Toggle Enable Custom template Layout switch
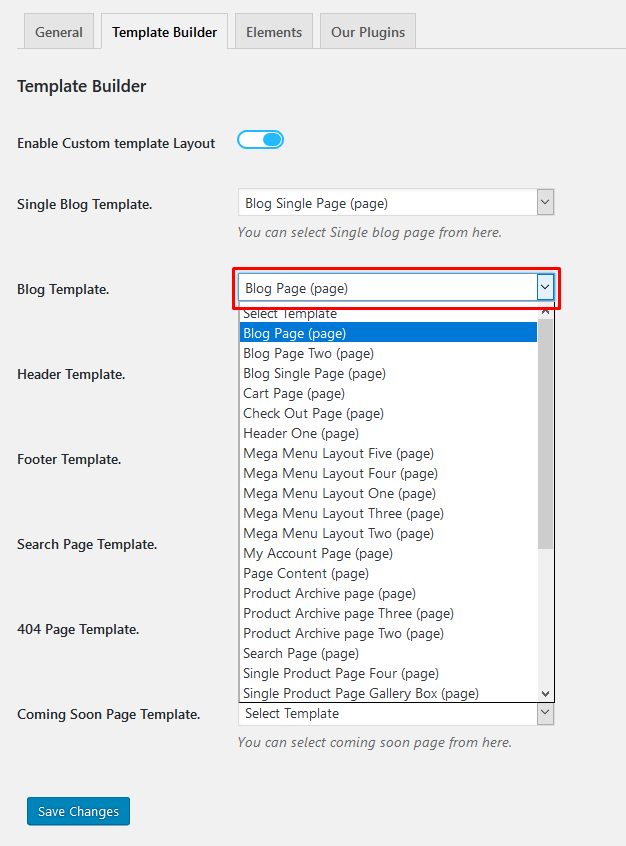 [x=260, y=140]
